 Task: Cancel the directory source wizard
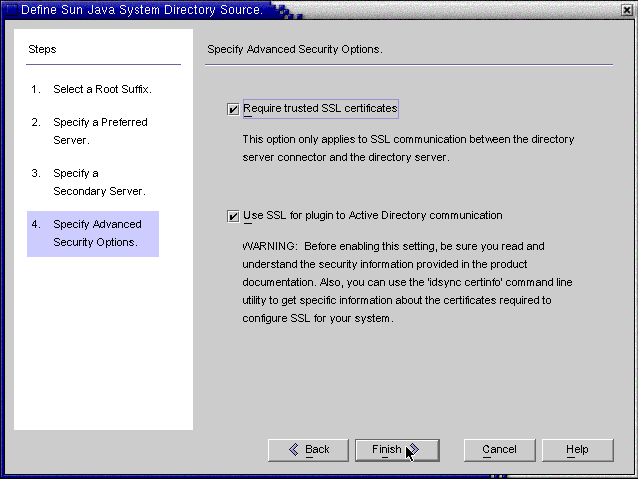(x=499, y=450)
